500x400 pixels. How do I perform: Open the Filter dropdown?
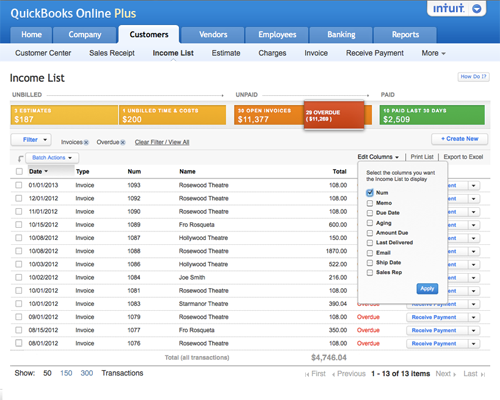(31, 140)
